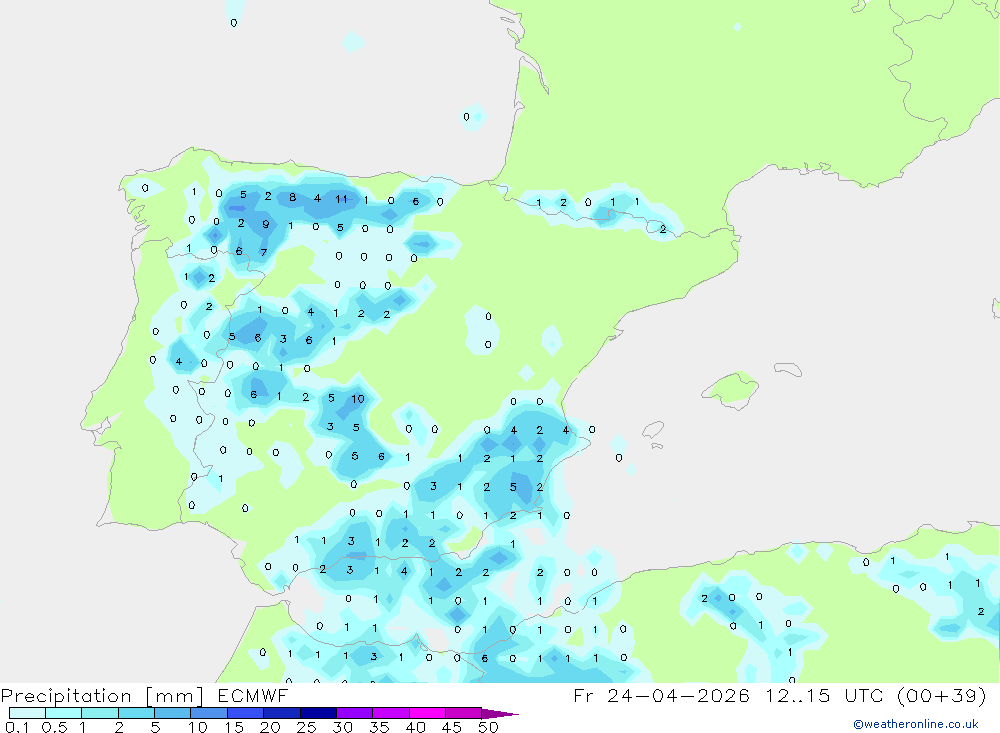Select the 35–40 mm magenta legend swatch
This screenshot has width=1000, height=733.
pos(390,713)
